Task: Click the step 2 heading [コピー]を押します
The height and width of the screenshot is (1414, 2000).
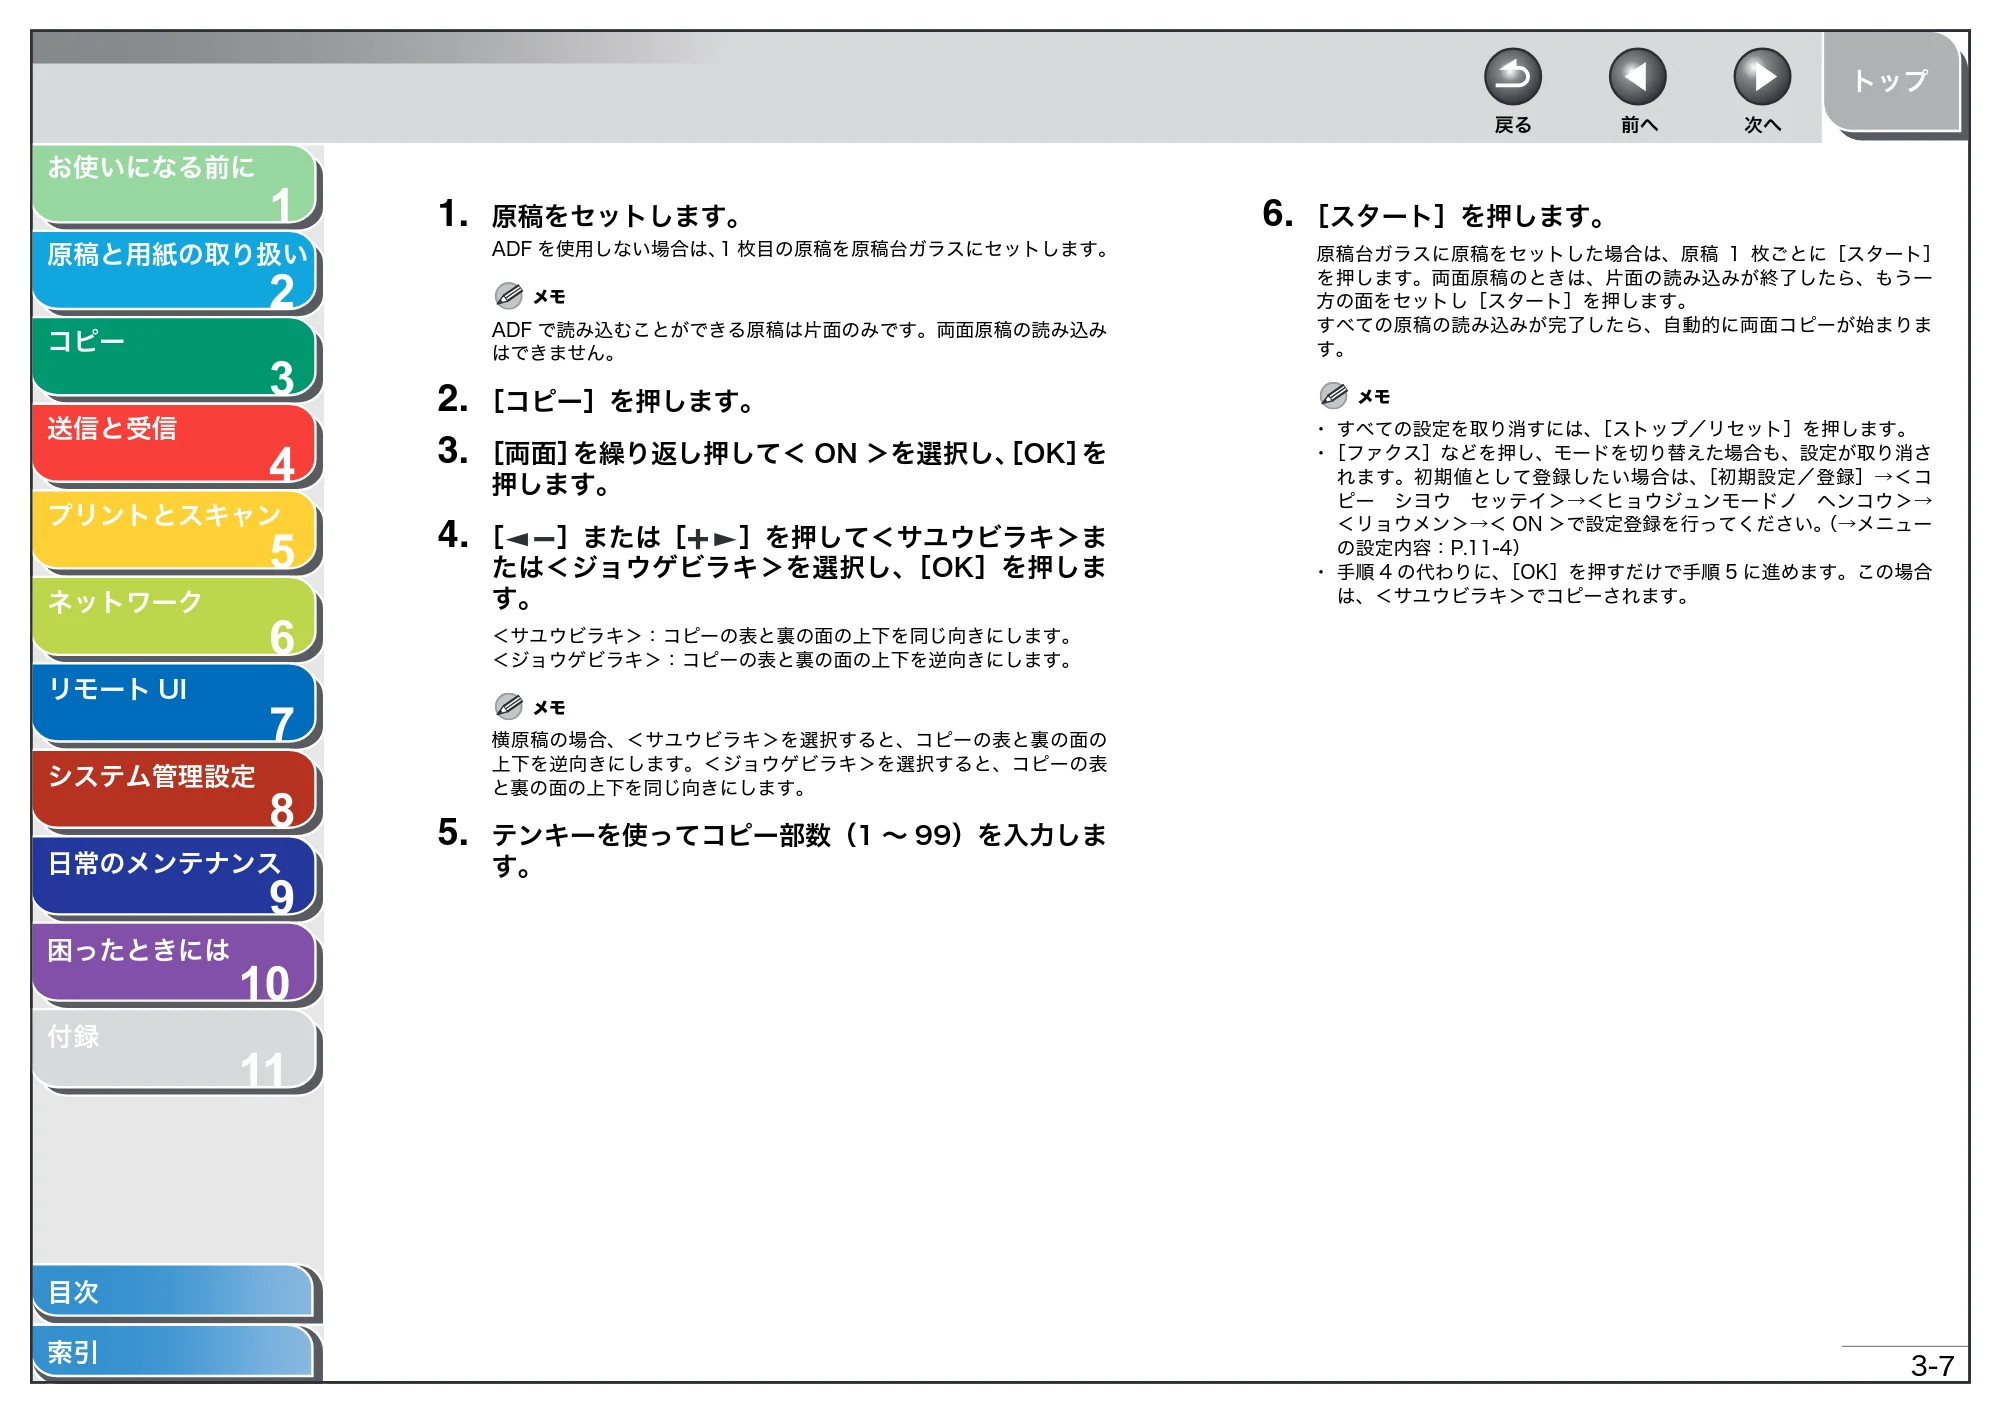Action: click(623, 401)
